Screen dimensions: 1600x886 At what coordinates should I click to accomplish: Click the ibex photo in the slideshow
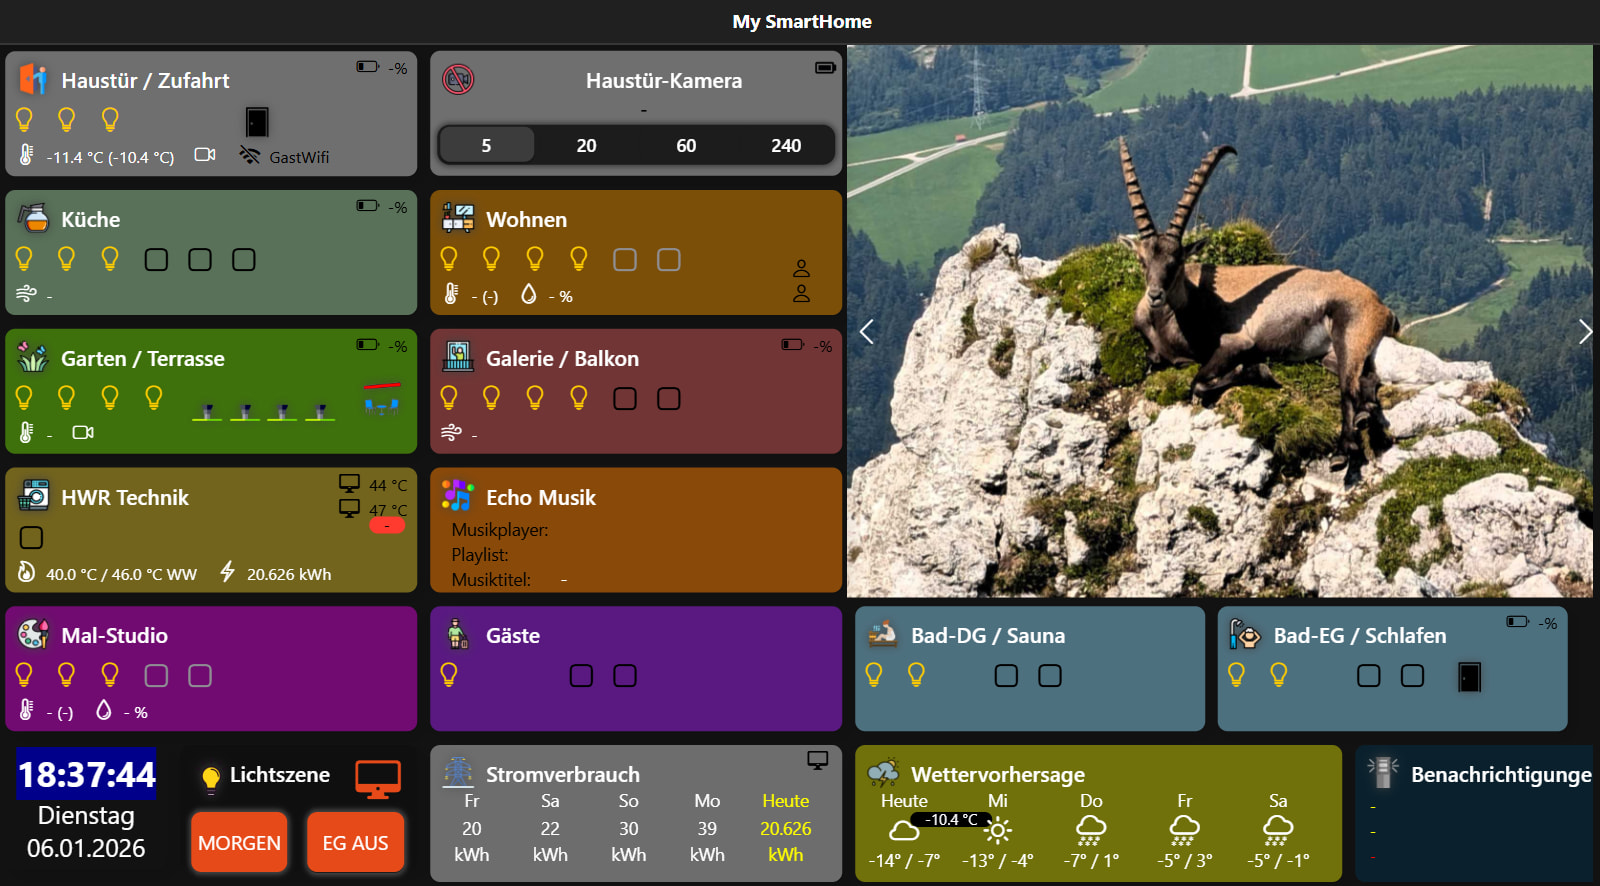click(x=1220, y=320)
